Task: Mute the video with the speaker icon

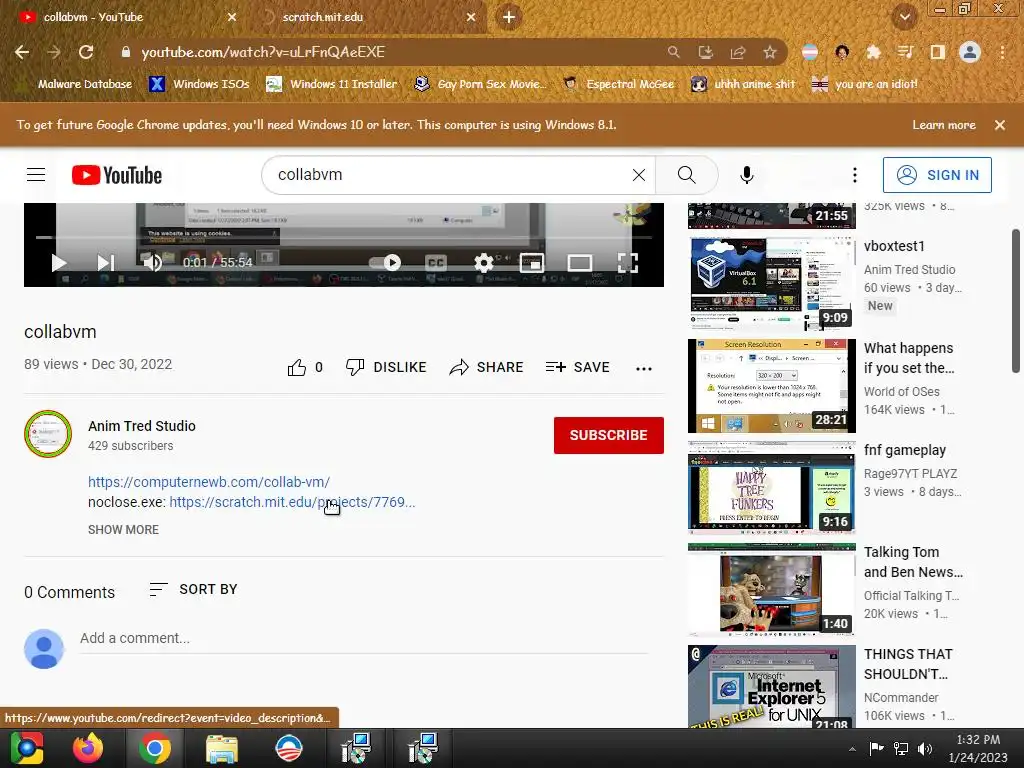Action: pos(153,263)
